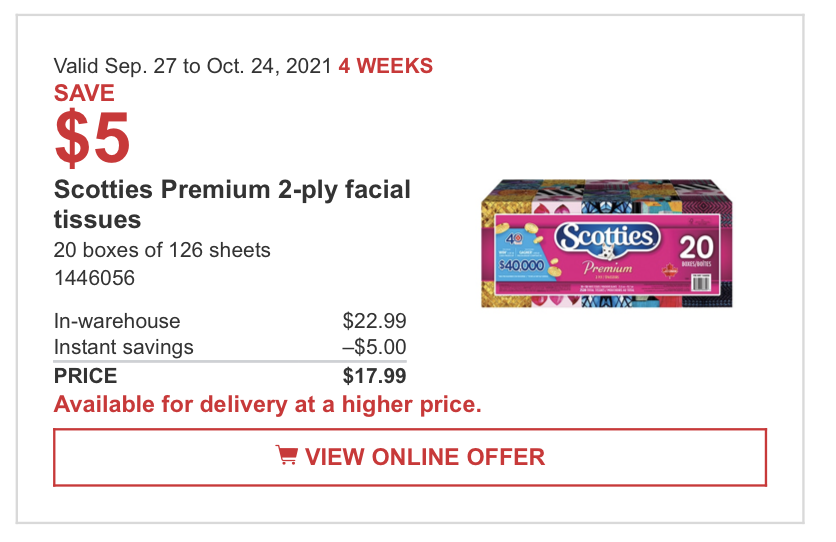Click the Premium script text on package
The height and width of the screenshot is (542, 836).
607,267
